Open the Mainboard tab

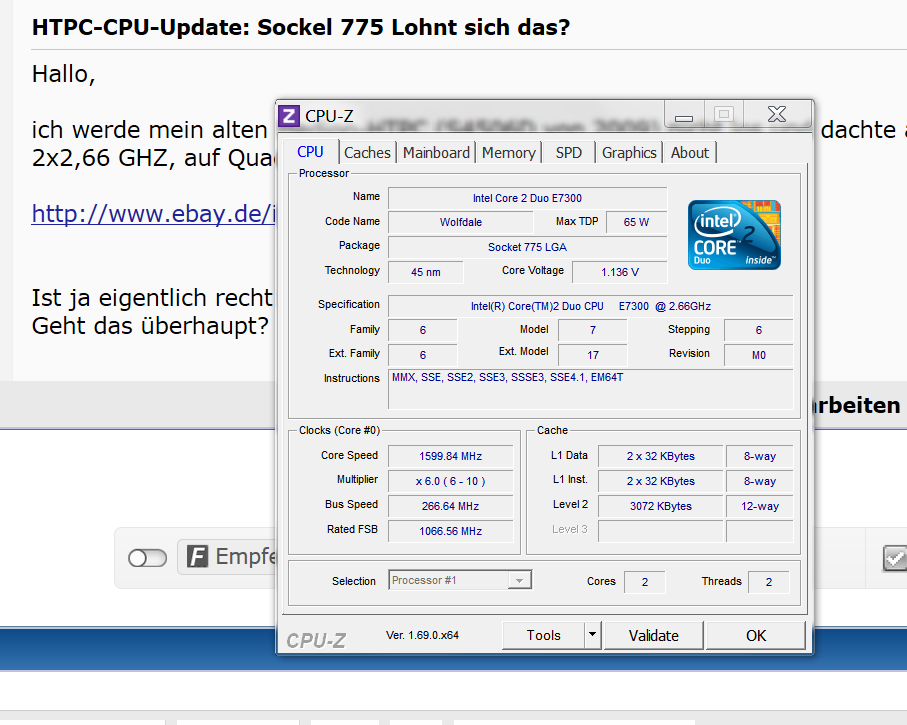(x=436, y=153)
